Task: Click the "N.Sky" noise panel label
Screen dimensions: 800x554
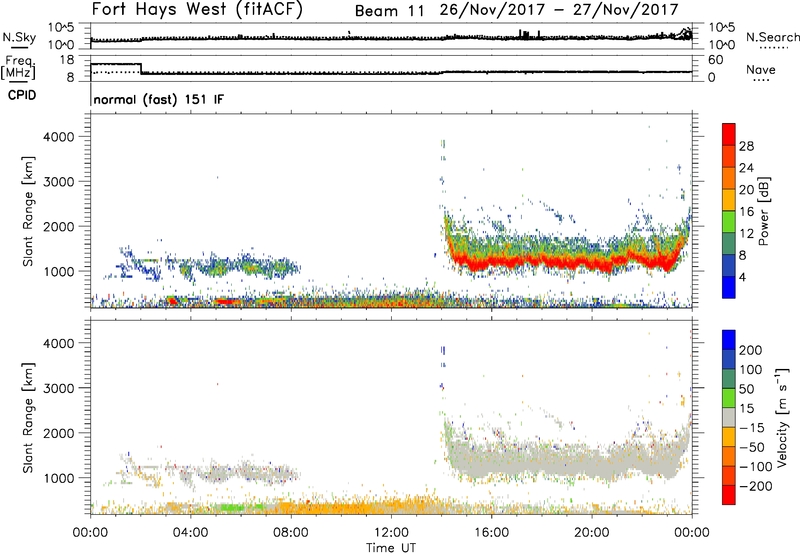Action: [x=19, y=37]
